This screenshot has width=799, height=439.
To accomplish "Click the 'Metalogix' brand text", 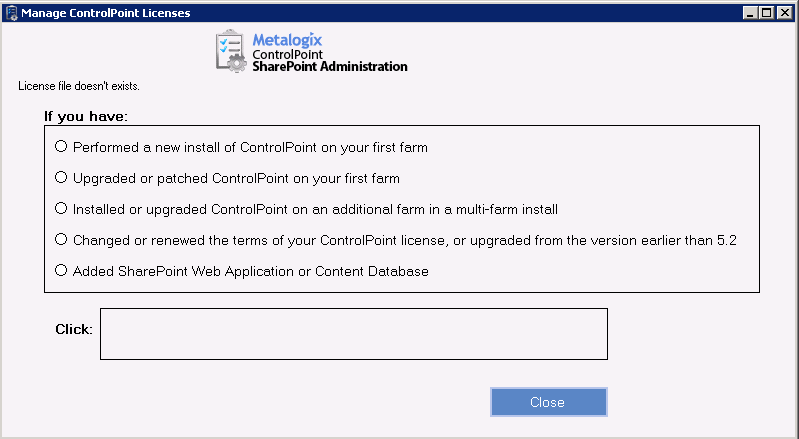I will [x=287, y=40].
